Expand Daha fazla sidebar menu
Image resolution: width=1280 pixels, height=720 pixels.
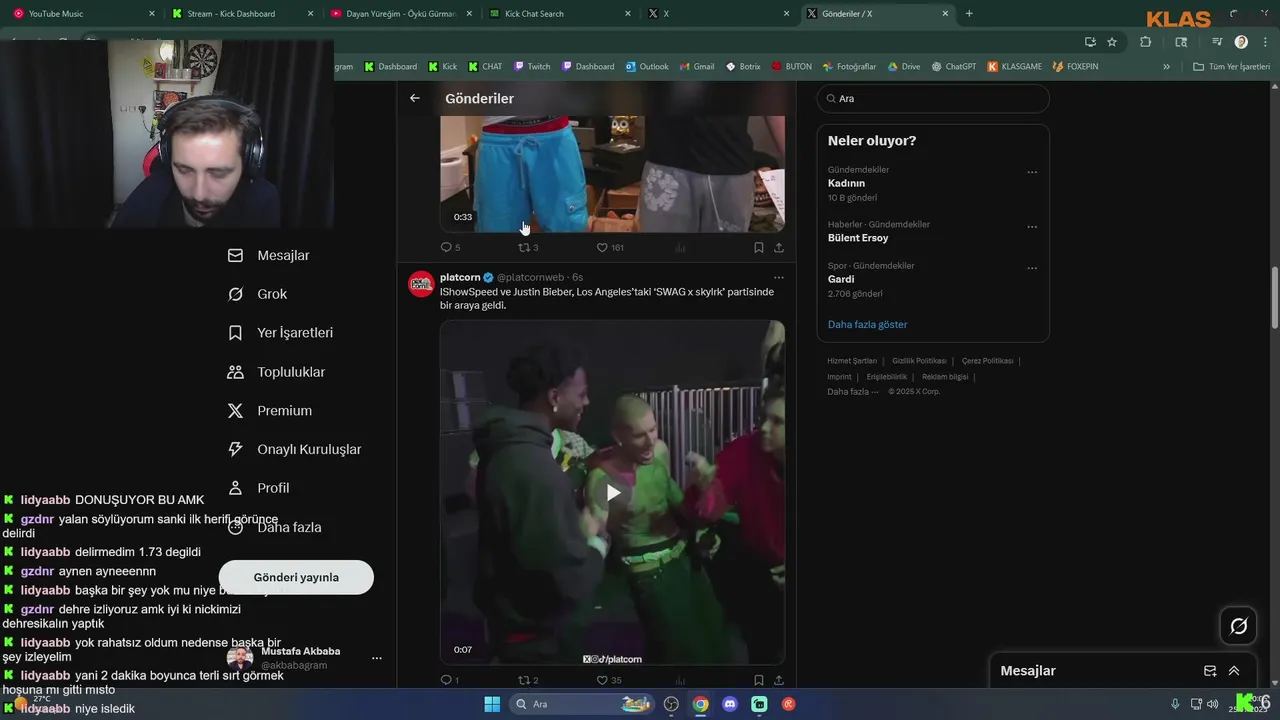274,527
